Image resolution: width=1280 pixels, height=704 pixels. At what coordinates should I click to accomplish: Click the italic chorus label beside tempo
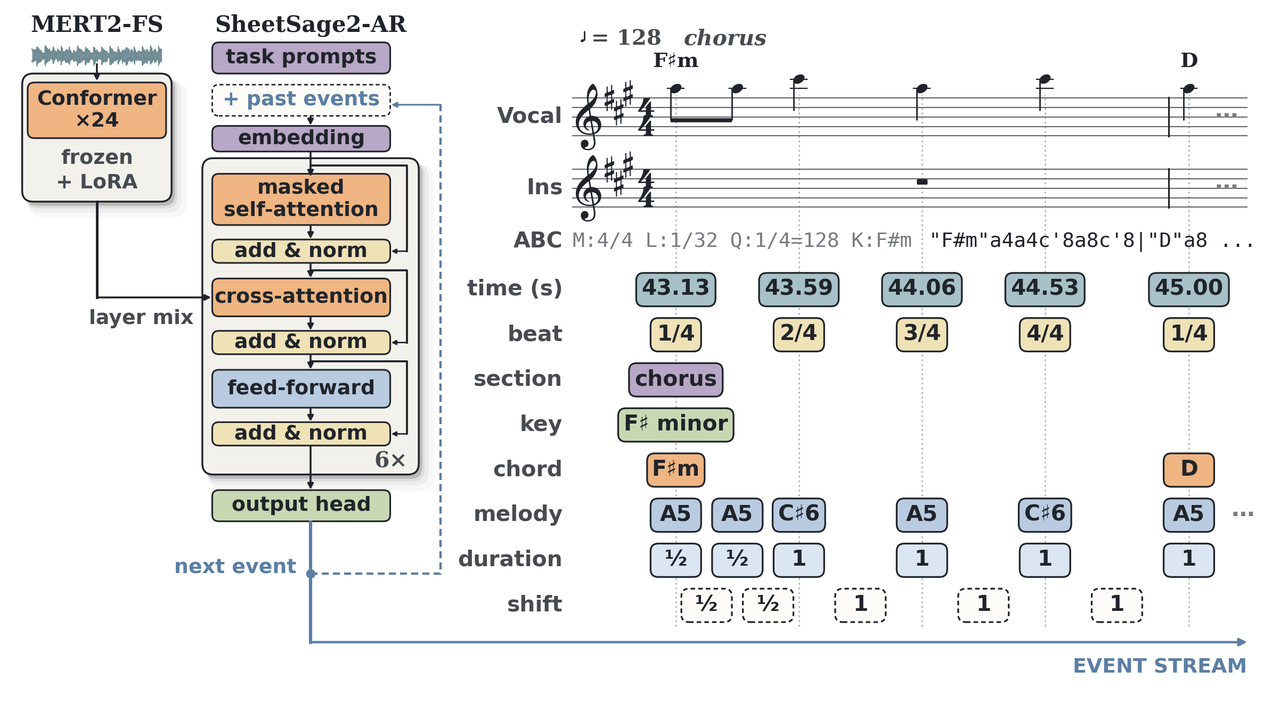(x=725, y=38)
